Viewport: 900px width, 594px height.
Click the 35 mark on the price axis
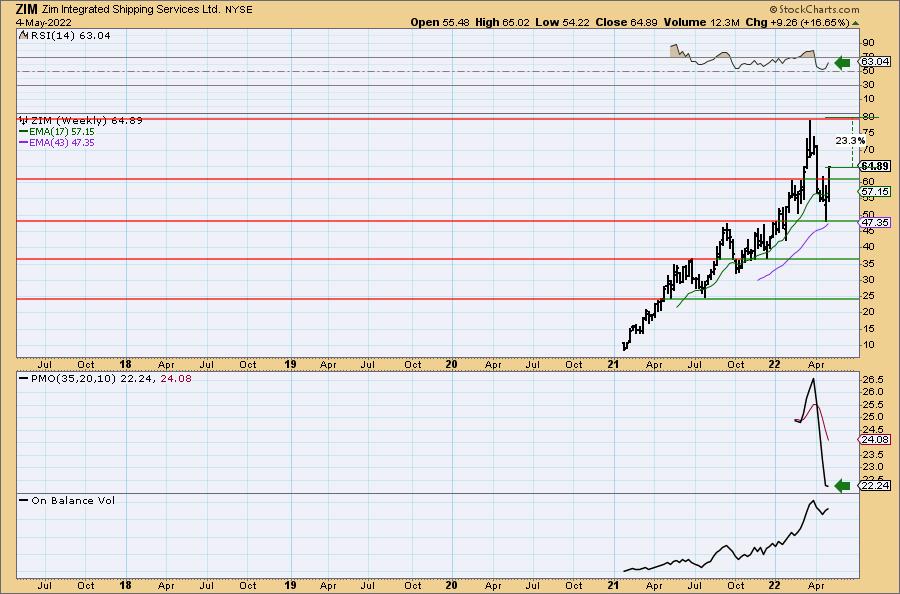[x=868, y=263]
